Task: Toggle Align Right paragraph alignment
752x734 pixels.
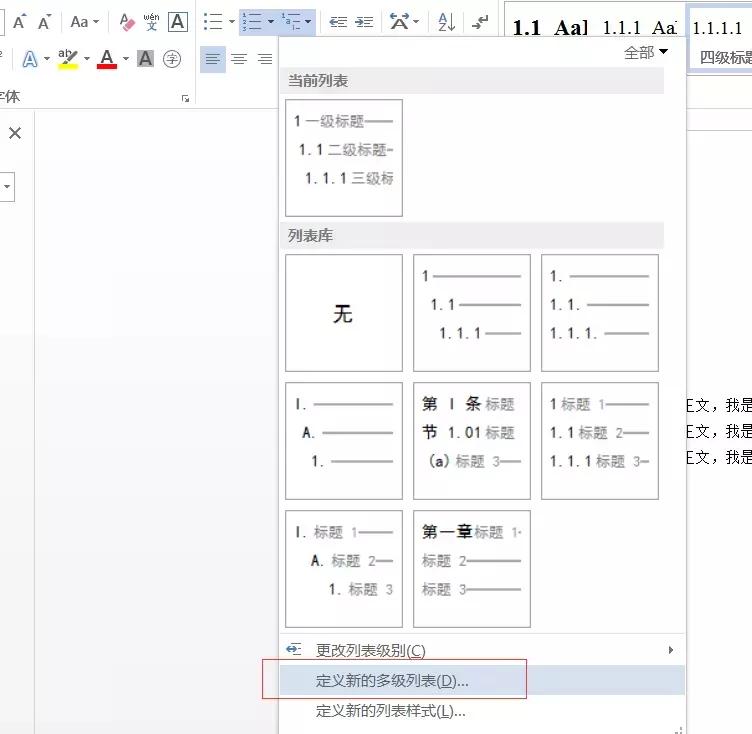Action: (265, 59)
